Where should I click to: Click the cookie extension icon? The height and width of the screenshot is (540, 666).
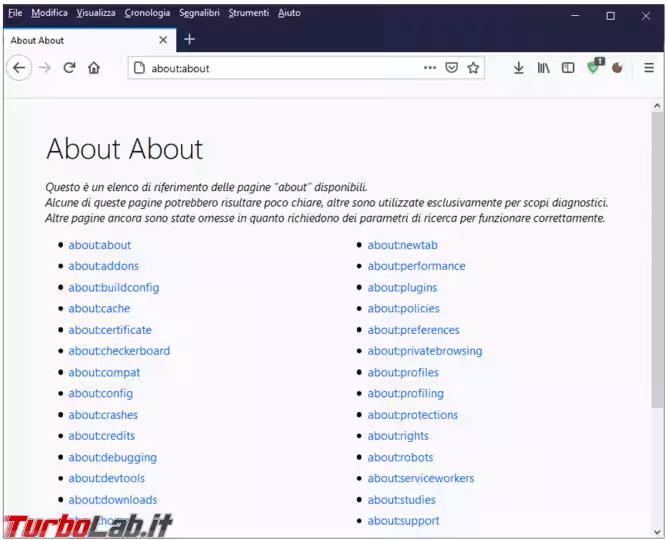(x=618, y=68)
